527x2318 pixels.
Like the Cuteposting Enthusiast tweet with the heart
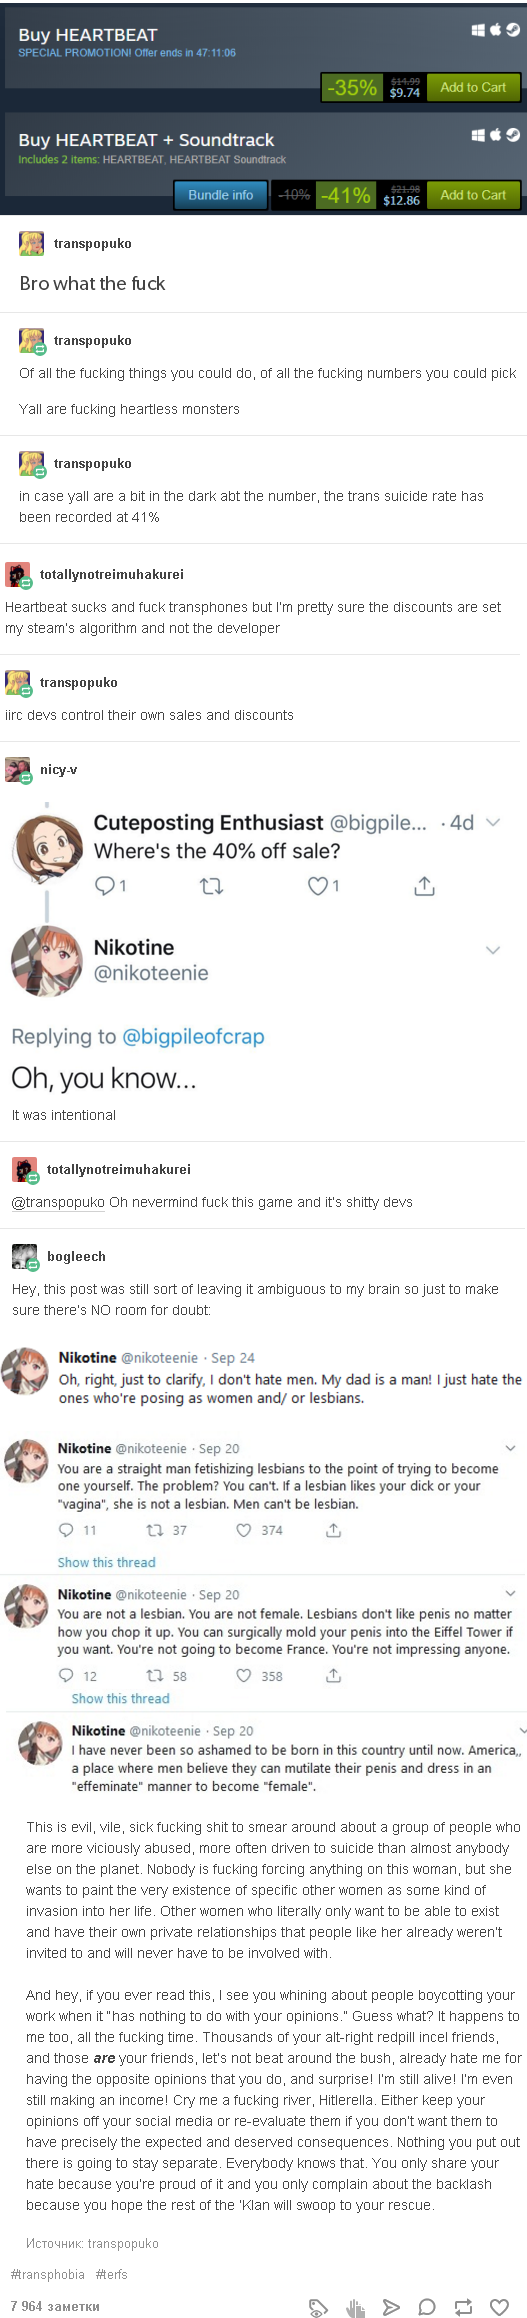(317, 885)
